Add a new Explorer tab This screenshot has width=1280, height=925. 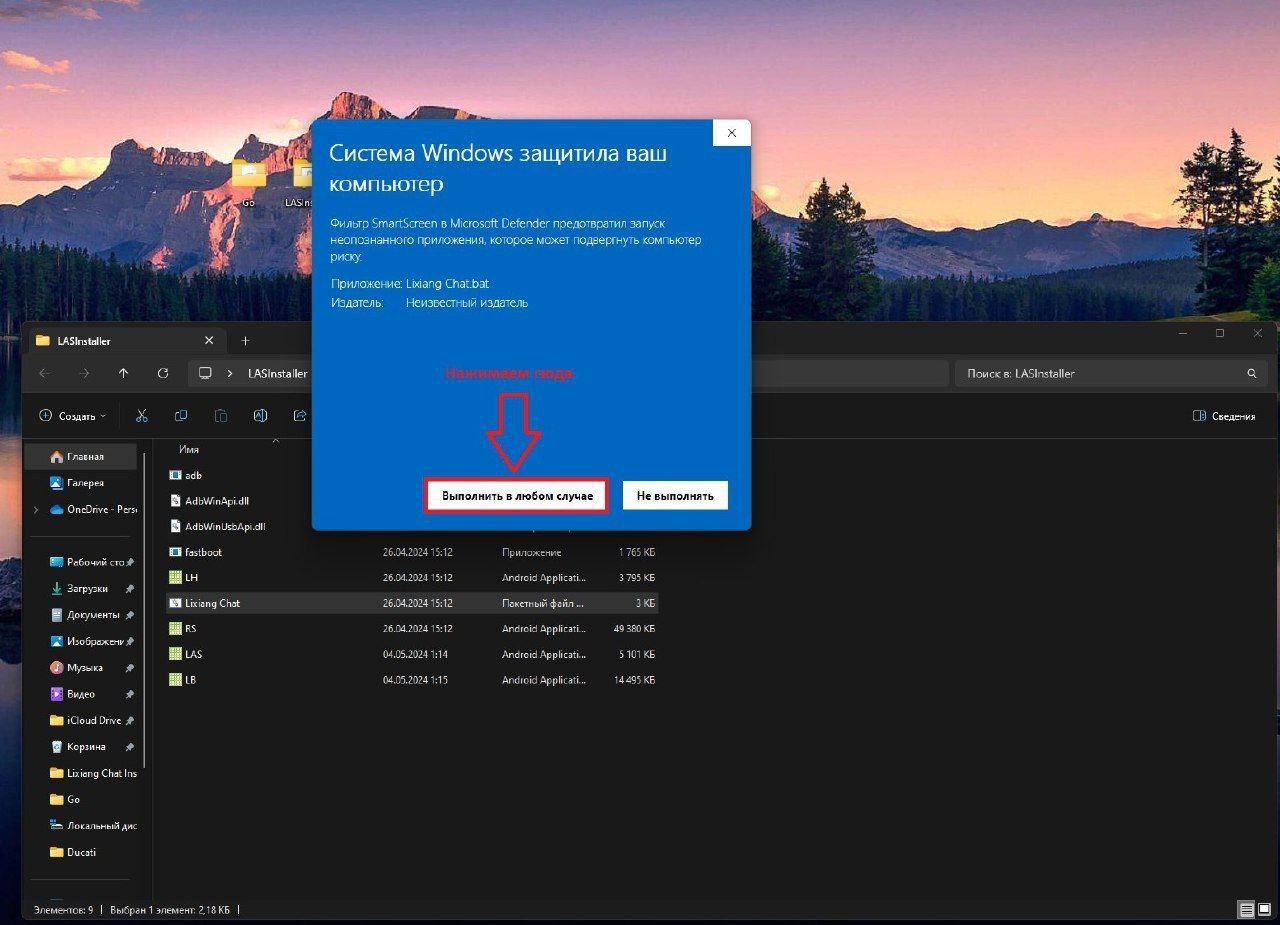pyautogui.click(x=245, y=341)
